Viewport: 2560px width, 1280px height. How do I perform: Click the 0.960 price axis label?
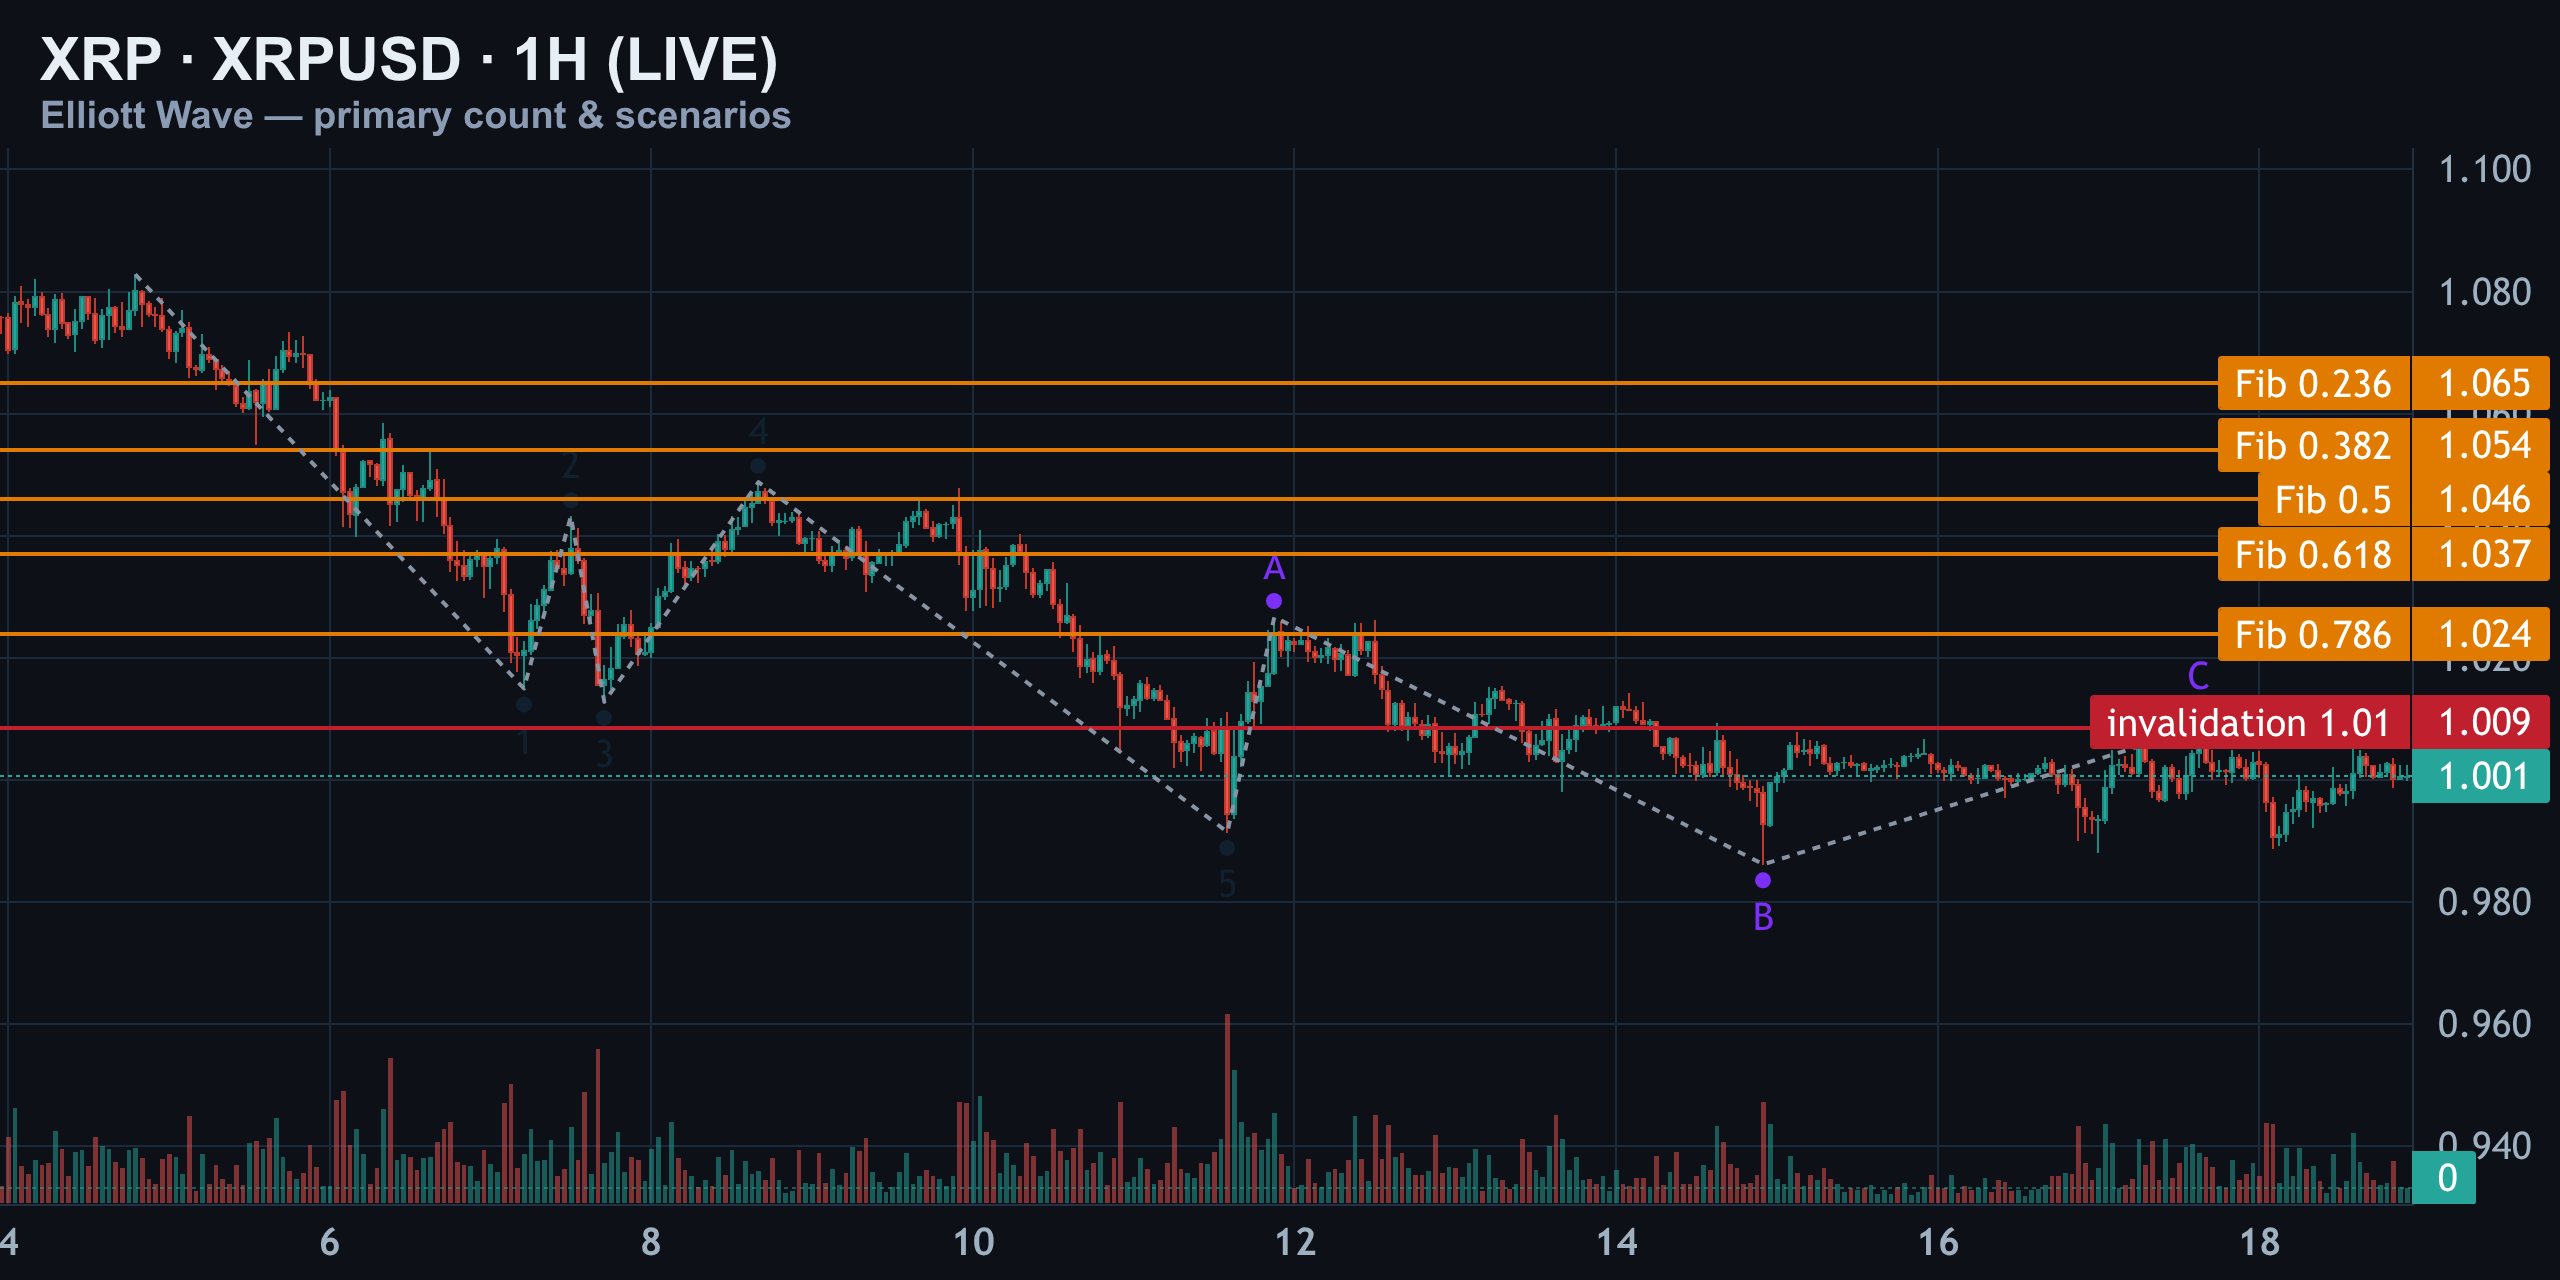coord(2484,1024)
